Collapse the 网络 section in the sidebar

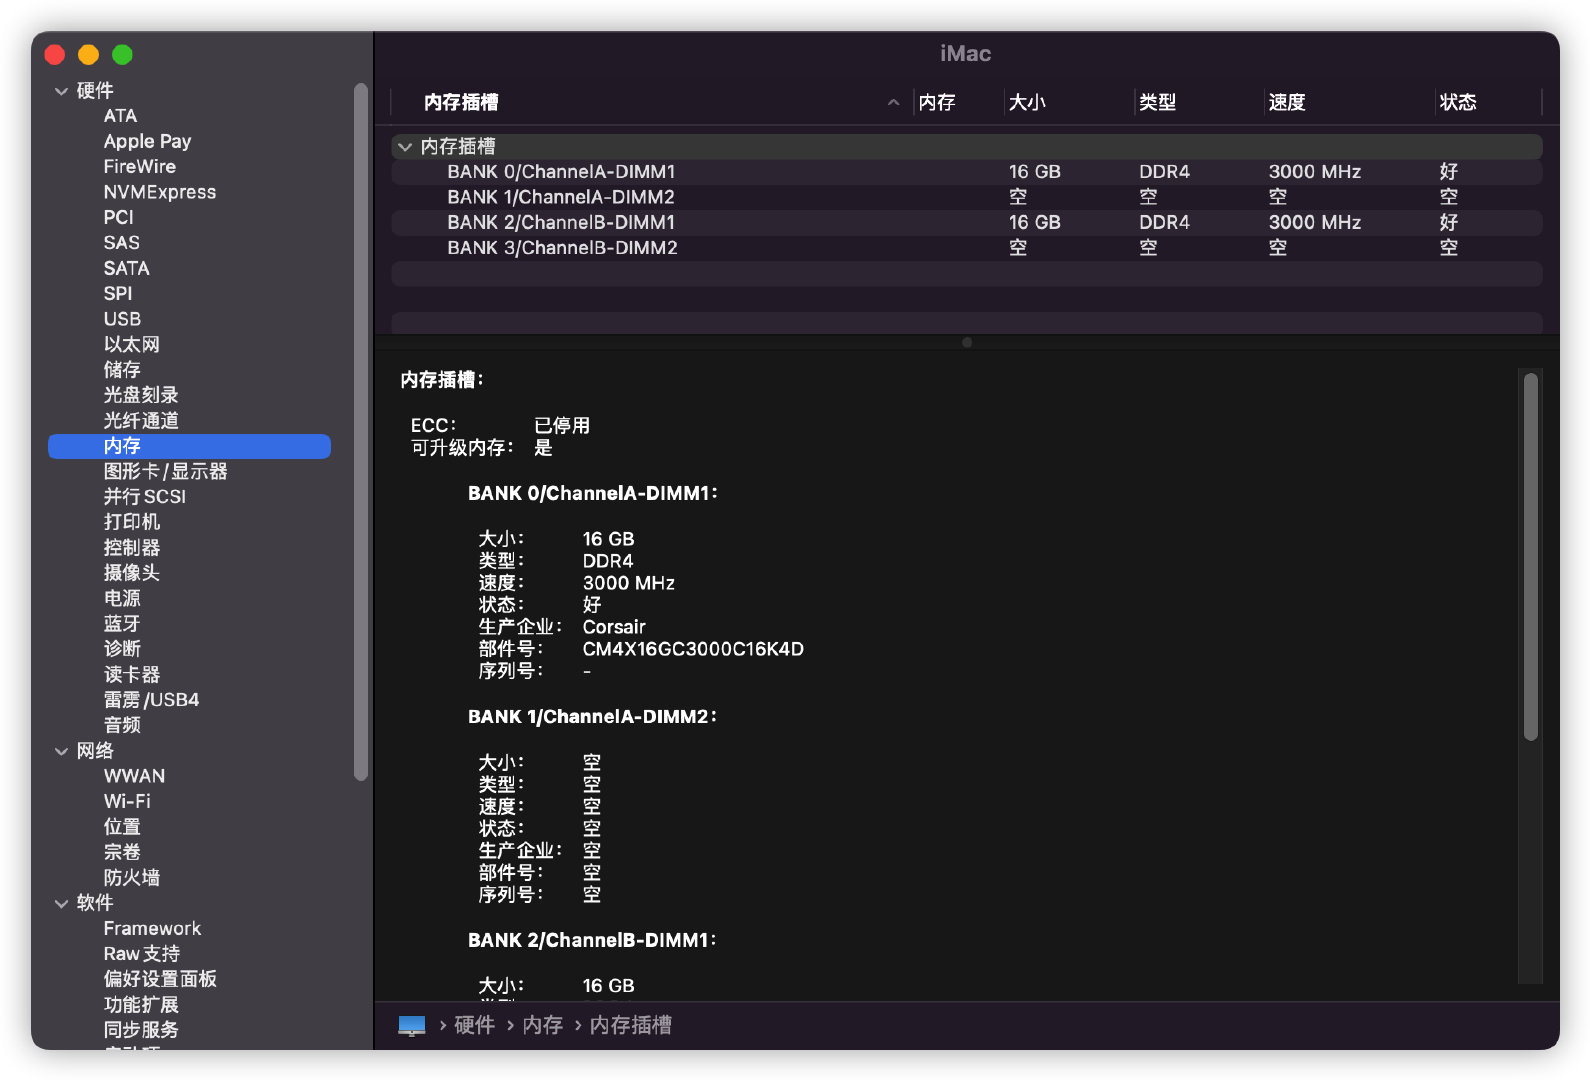click(61, 751)
